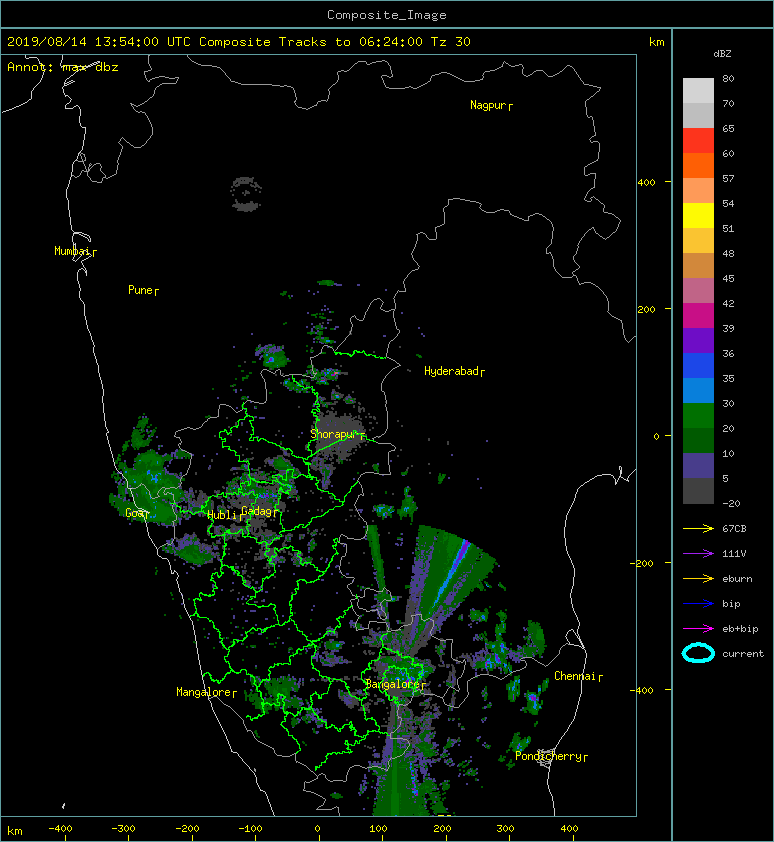Image resolution: width=774 pixels, height=842 pixels.
Task: Select the Hubli city label
Action: click(221, 515)
